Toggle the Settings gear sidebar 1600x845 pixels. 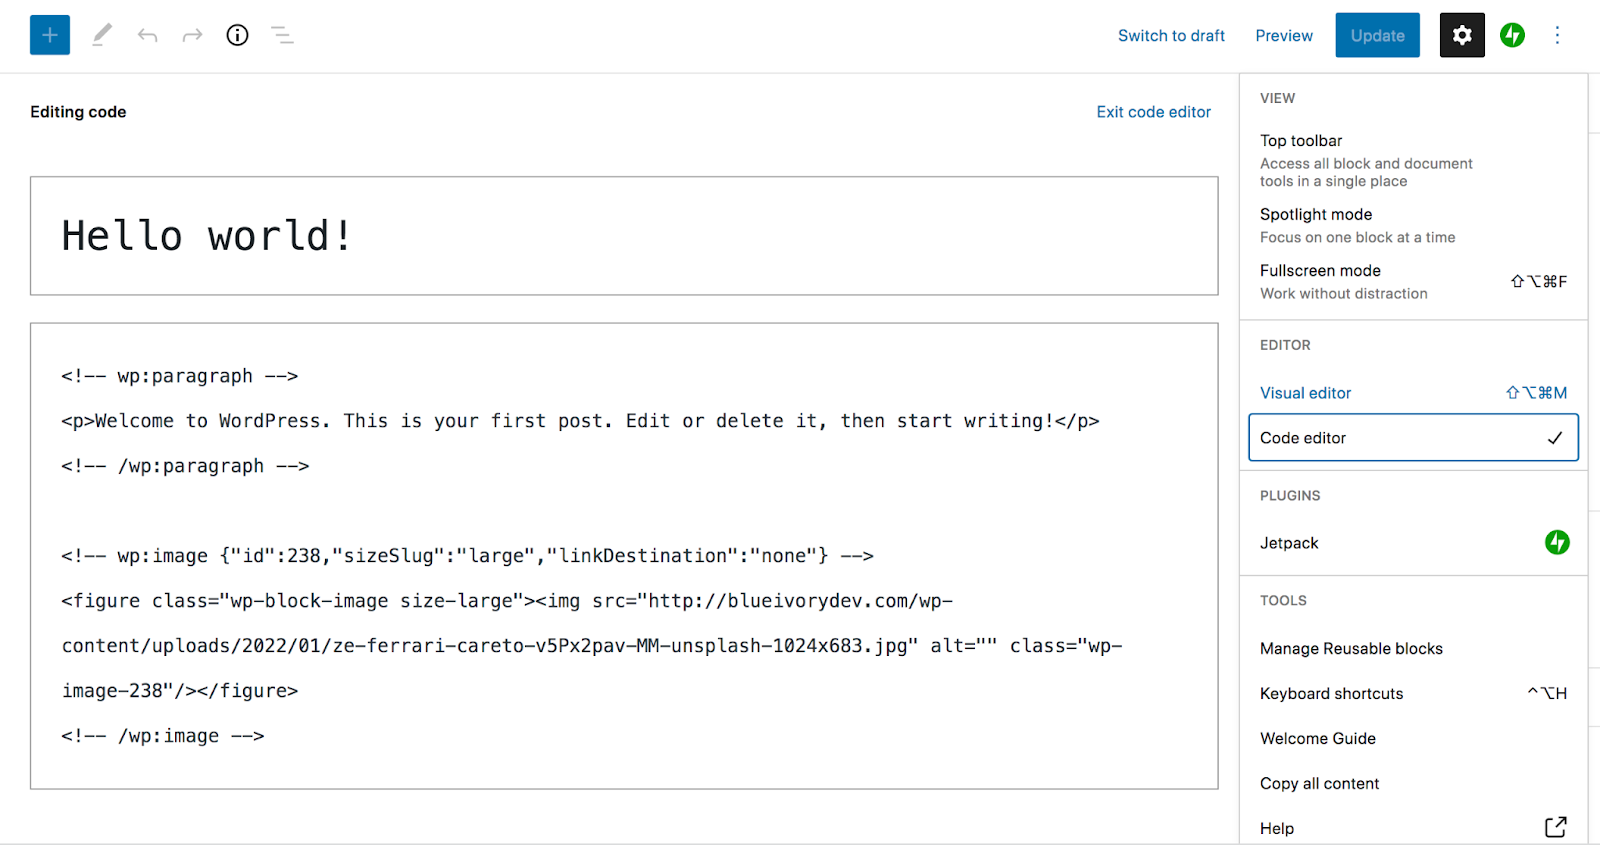(x=1462, y=35)
